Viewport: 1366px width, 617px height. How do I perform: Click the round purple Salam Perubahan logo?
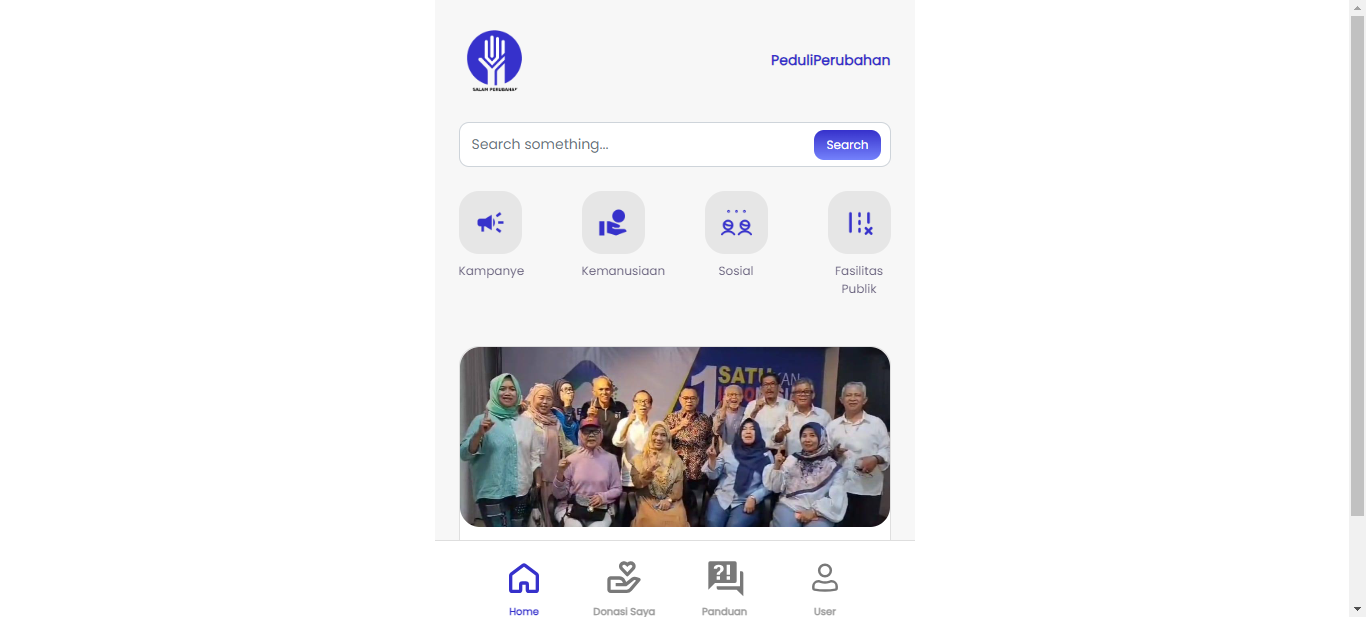coord(494,60)
